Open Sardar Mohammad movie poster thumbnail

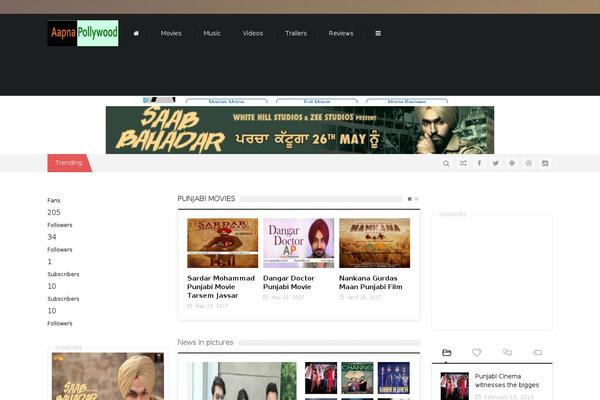coord(223,243)
